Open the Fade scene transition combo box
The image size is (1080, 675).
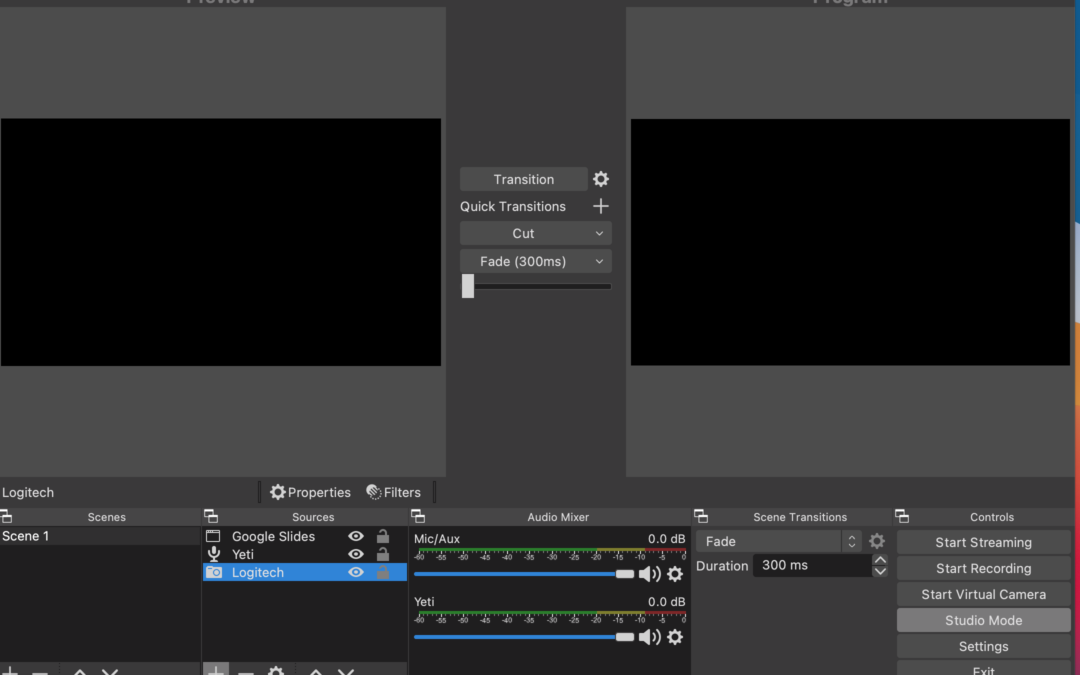tap(778, 541)
